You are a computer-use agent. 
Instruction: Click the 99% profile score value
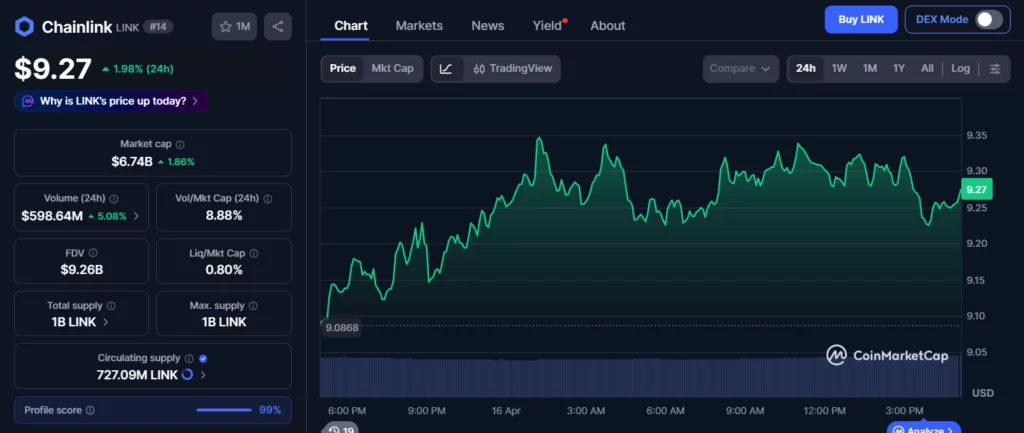pyautogui.click(x=270, y=410)
